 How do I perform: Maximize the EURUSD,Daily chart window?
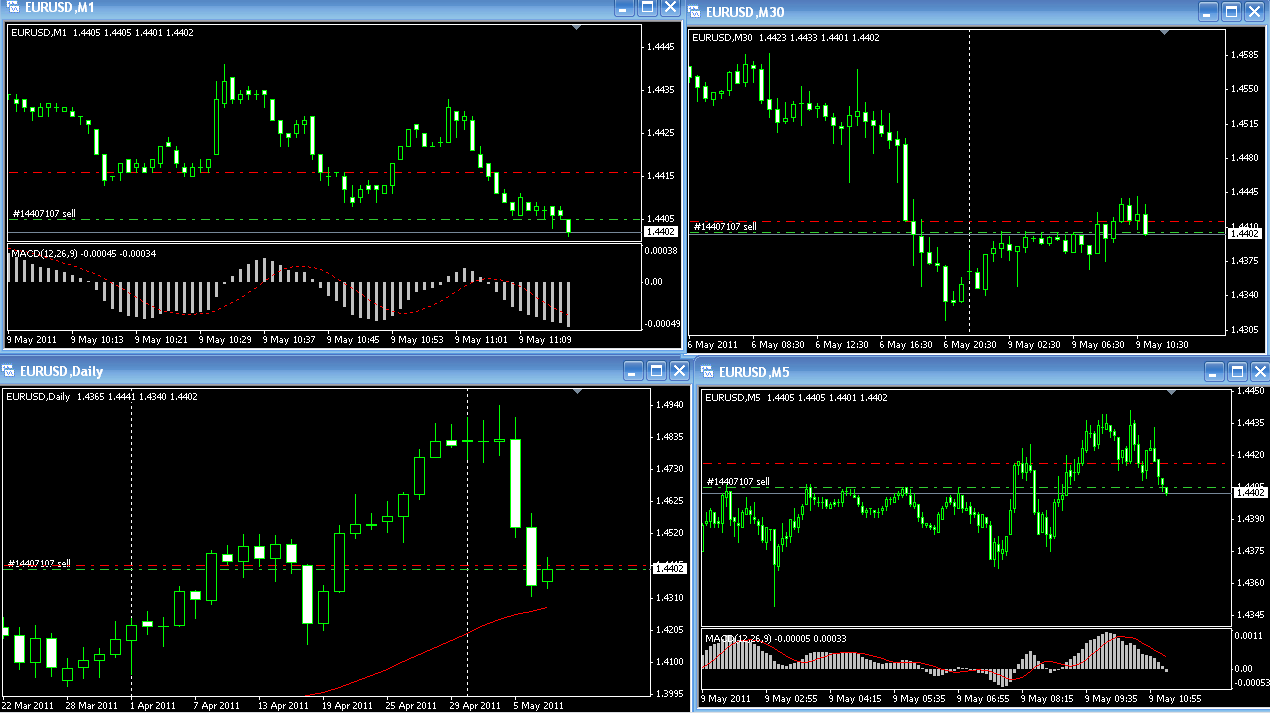tap(656, 371)
